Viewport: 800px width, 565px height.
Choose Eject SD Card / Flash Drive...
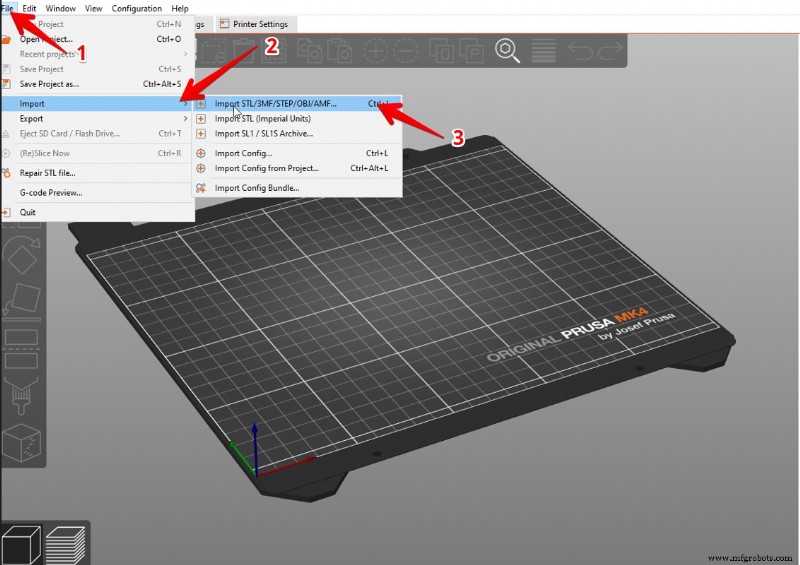tap(97, 133)
